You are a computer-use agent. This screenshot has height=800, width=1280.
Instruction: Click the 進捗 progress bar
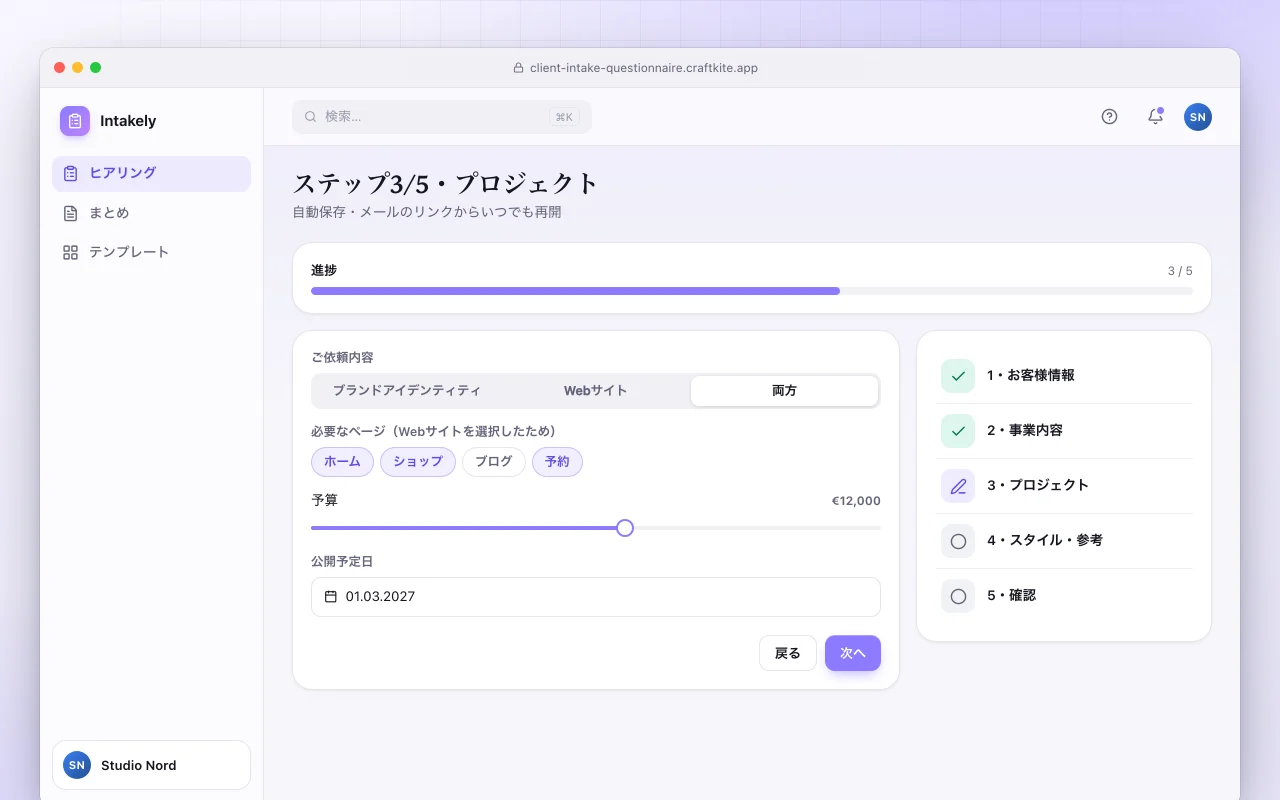tap(752, 291)
